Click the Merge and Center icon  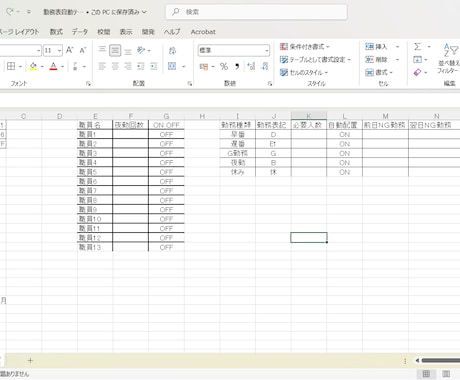pyautogui.click(x=172, y=66)
